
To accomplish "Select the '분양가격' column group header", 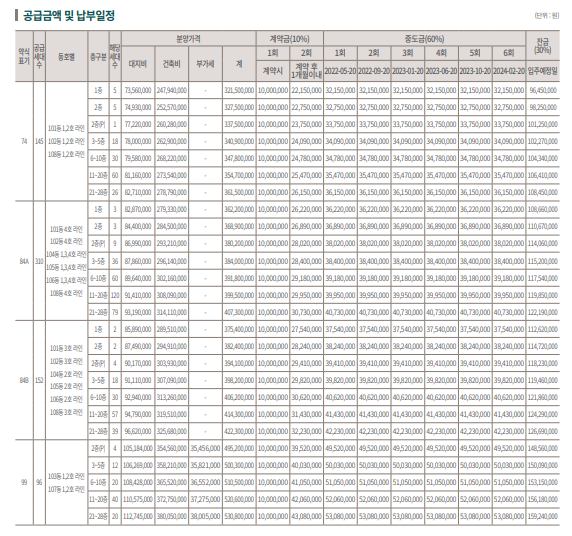I will (189, 39).
